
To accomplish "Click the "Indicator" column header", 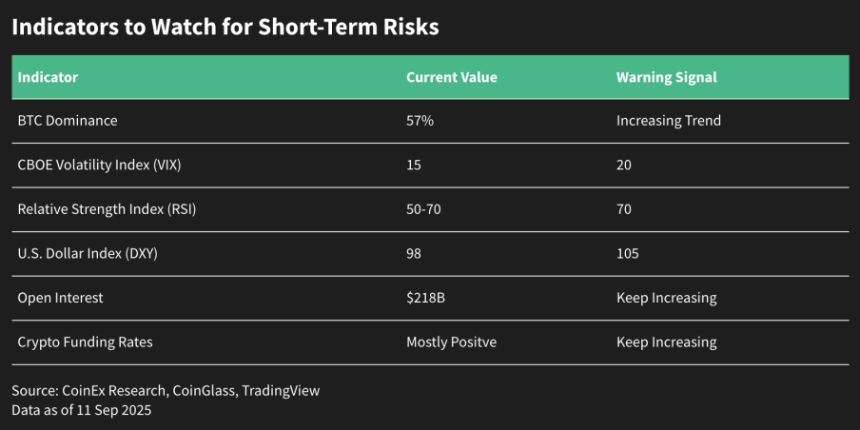I will [48, 77].
